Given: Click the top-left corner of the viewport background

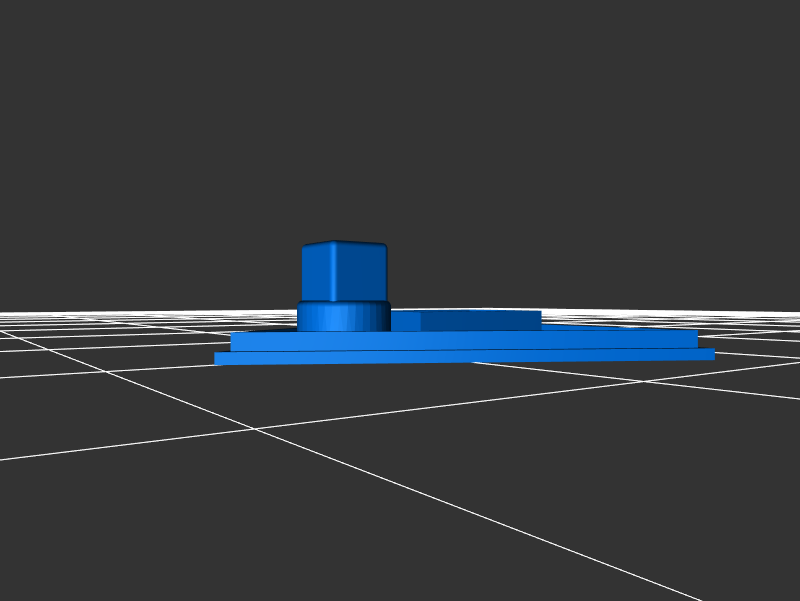Looking at the screenshot, I should coord(5,5).
